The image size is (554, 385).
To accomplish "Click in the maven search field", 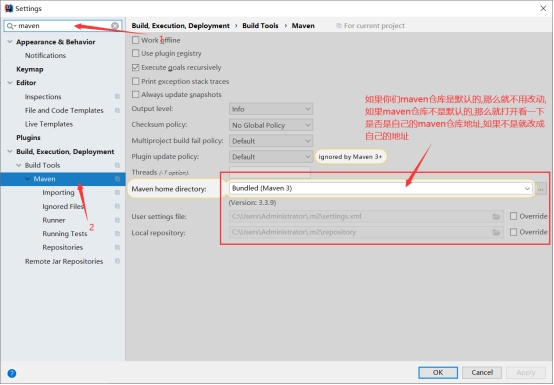I will click(64, 25).
